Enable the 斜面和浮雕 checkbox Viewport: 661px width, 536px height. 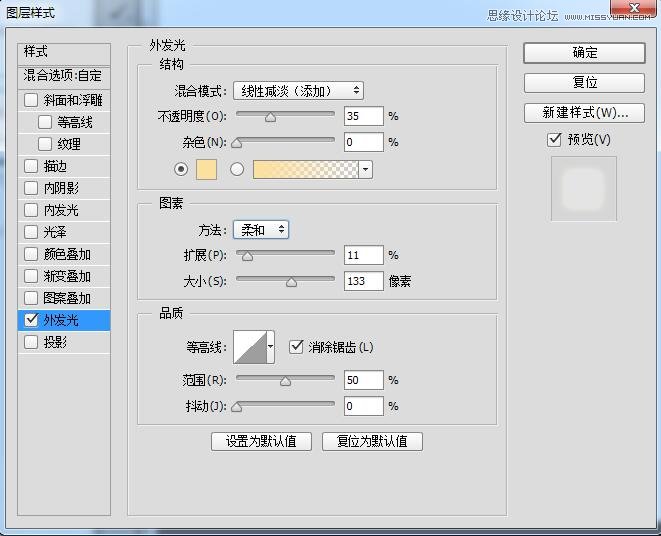(31, 100)
